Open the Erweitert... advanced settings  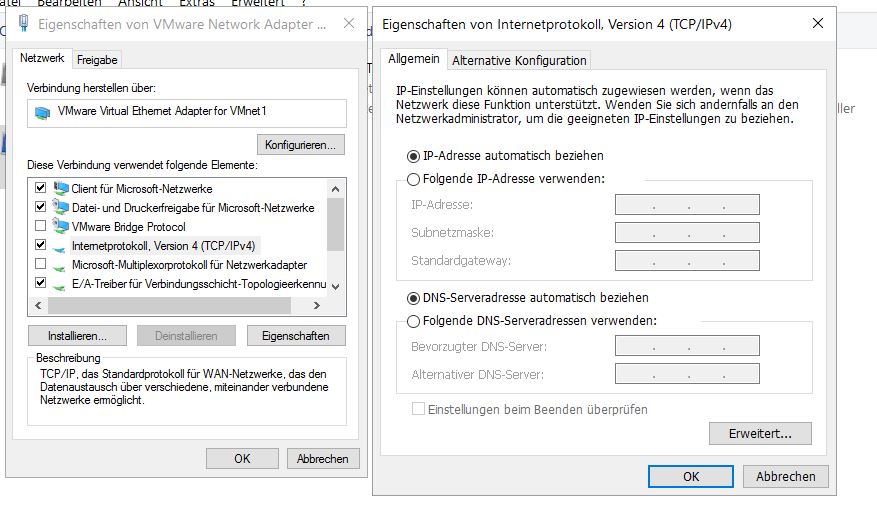point(760,434)
